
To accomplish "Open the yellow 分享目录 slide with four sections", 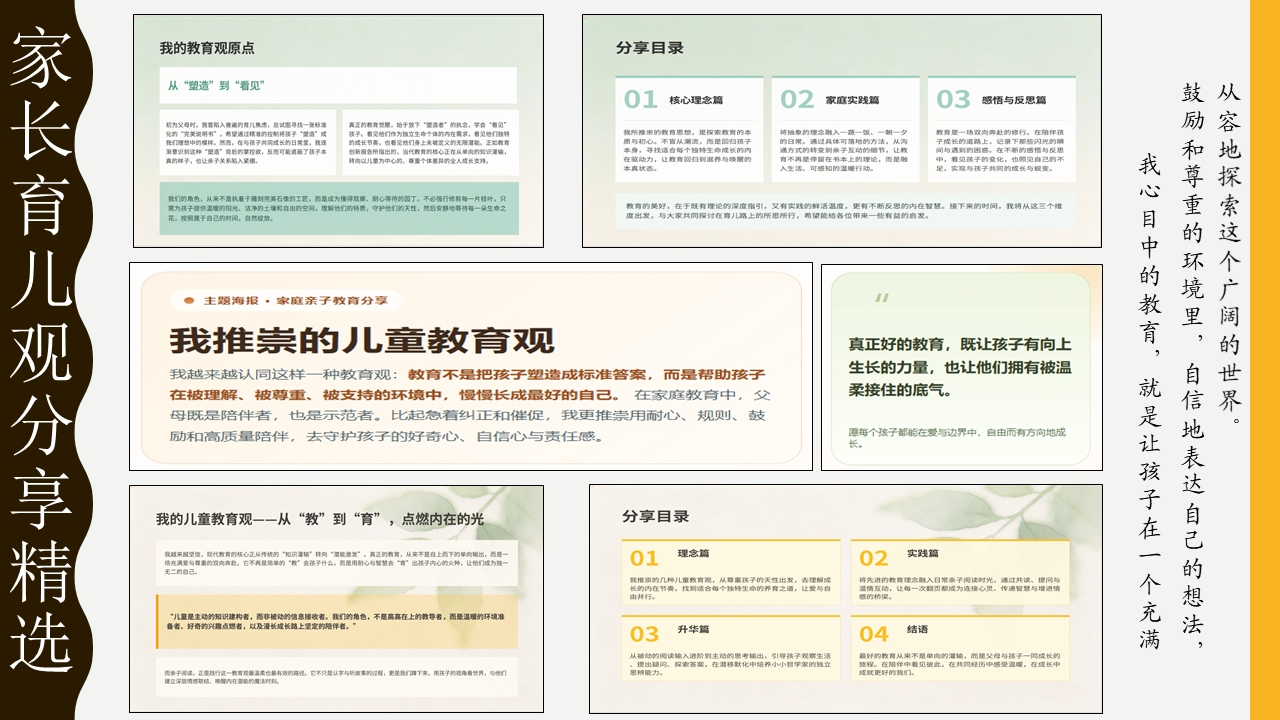I will (846, 599).
